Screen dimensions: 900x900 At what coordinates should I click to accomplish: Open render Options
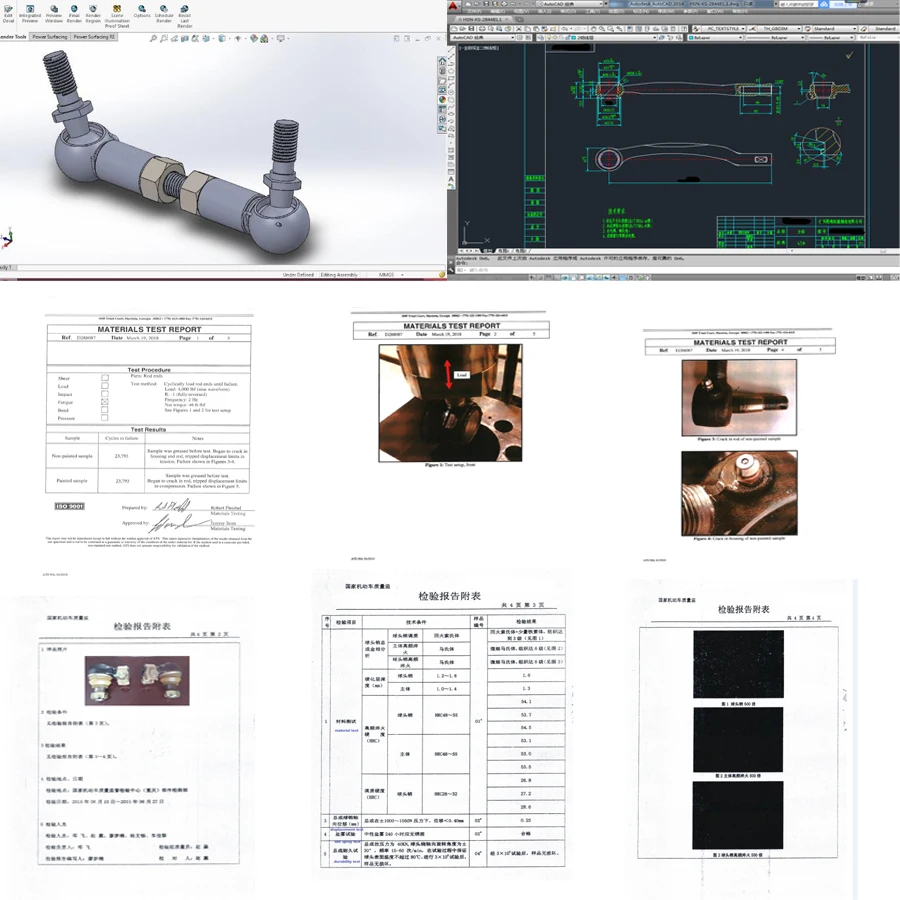(142, 12)
